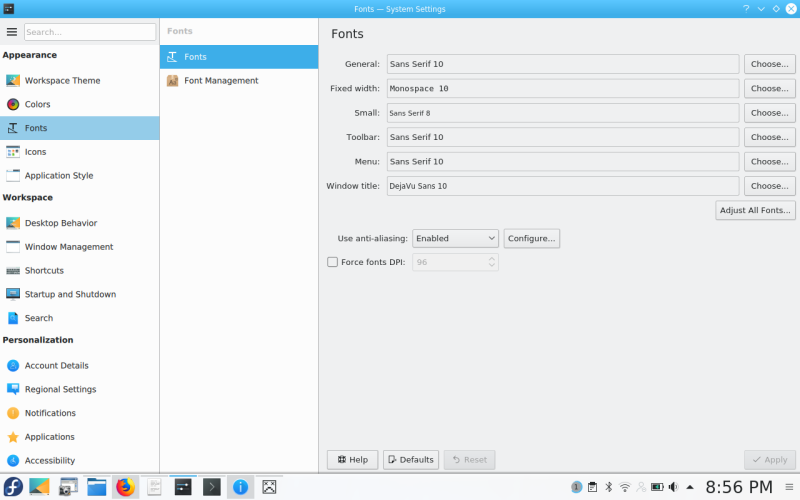The width and height of the screenshot is (800, 500).
Task: Open Application Style settings
Action: tap(80, 176)
